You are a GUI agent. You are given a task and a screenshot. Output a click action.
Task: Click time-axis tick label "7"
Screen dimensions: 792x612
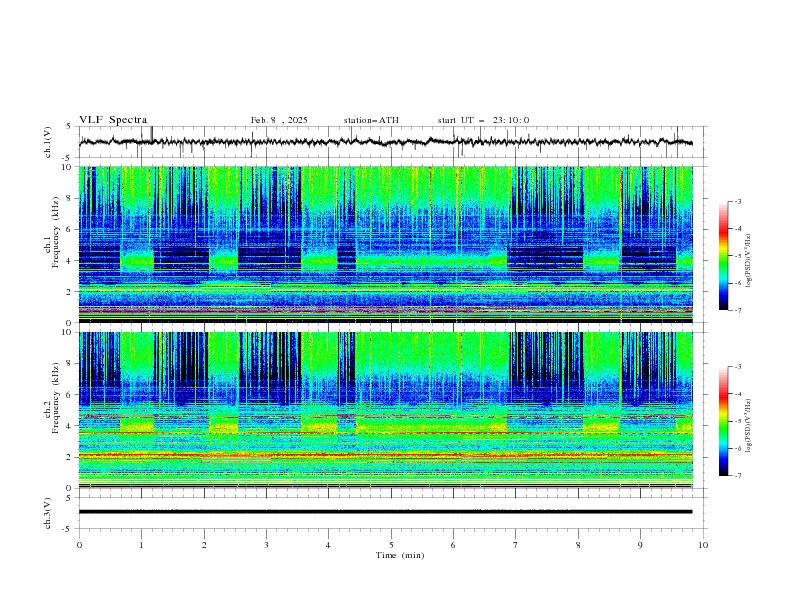click(516, 545)
